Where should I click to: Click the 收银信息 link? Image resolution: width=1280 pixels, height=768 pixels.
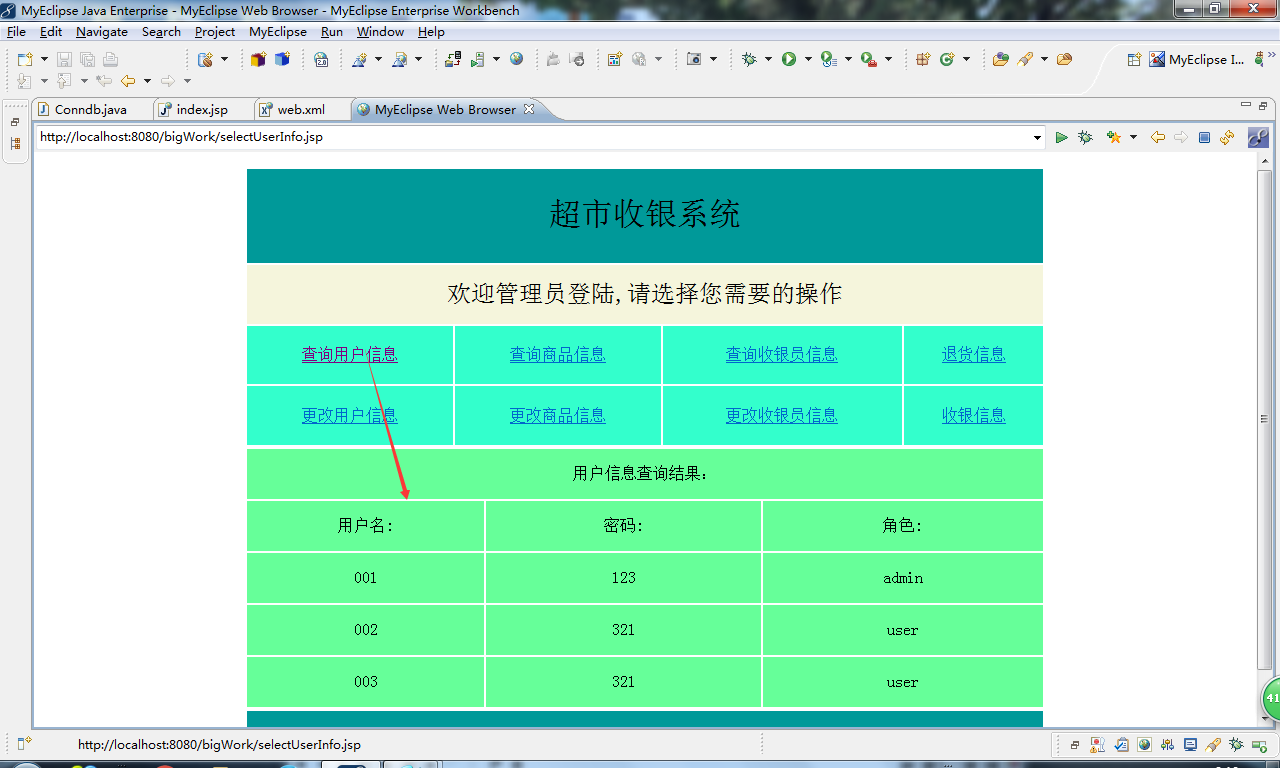coord(974,415)
